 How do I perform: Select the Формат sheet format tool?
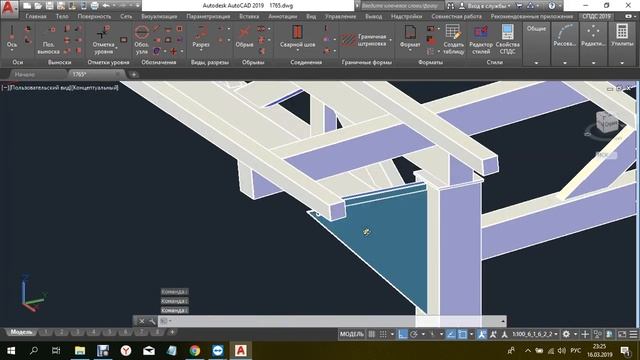click(410, 37)
